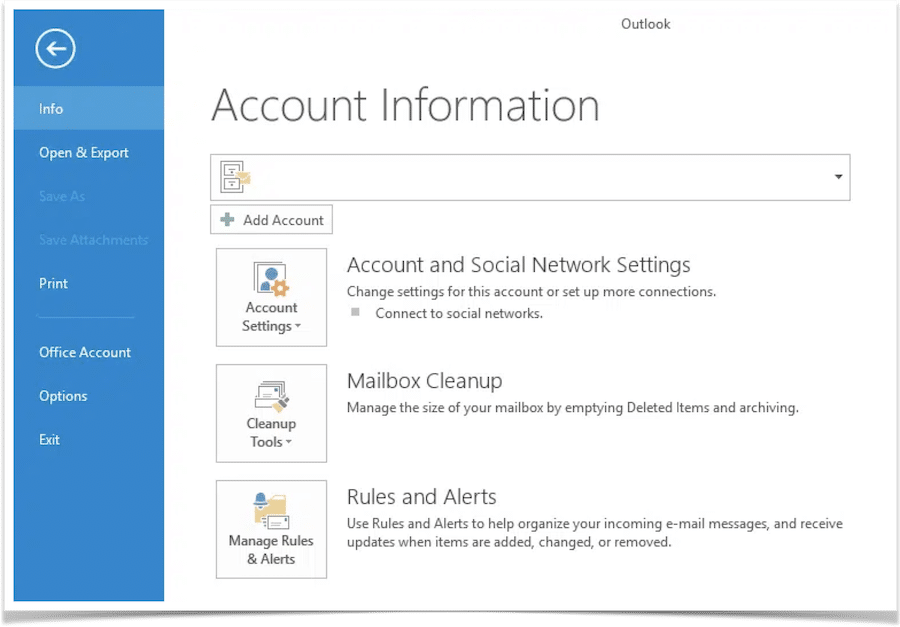Open the Account Settings dropdown arrow
Image resolution: width=900 pixels, height=627 pixels.
click(x=297, y=327)
